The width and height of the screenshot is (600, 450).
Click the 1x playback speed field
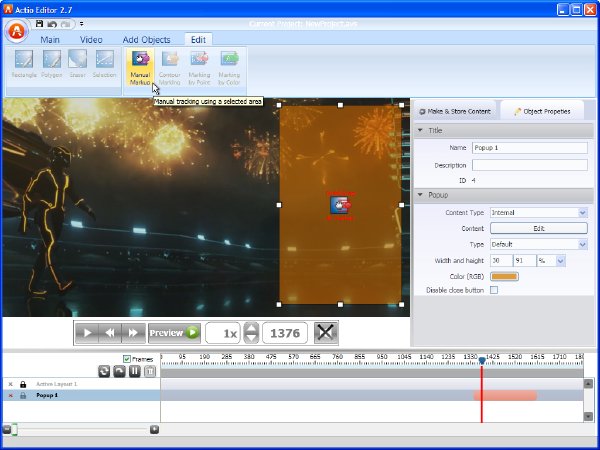223,333
